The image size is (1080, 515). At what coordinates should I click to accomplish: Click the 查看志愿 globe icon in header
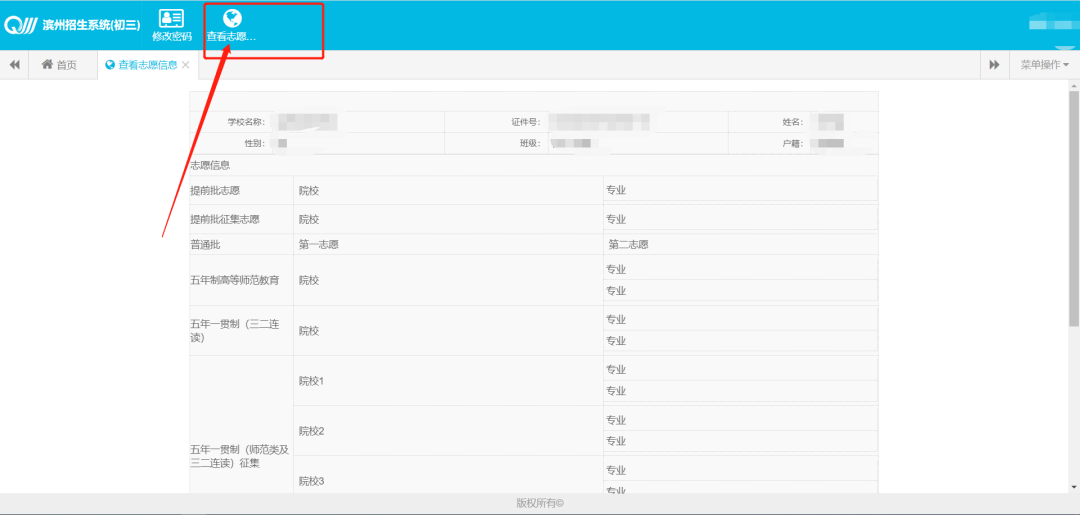click(232, 17)
